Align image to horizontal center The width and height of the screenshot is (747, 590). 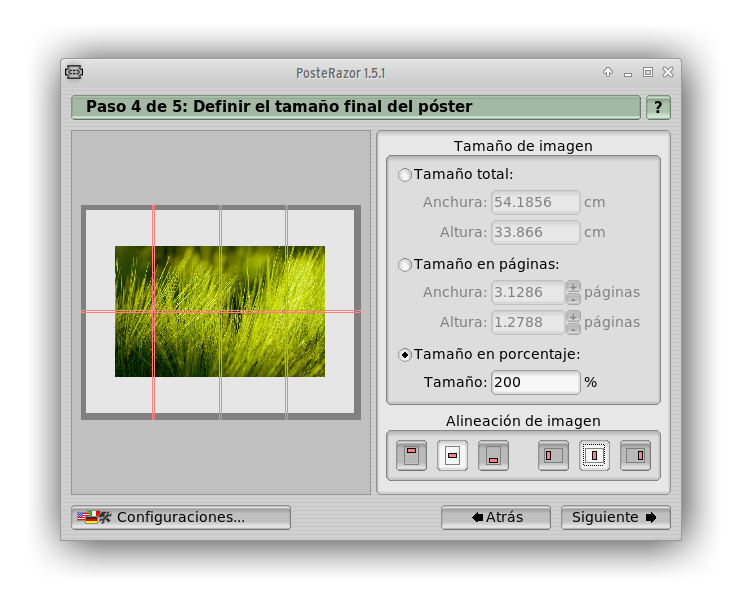(x=594, y=455)
